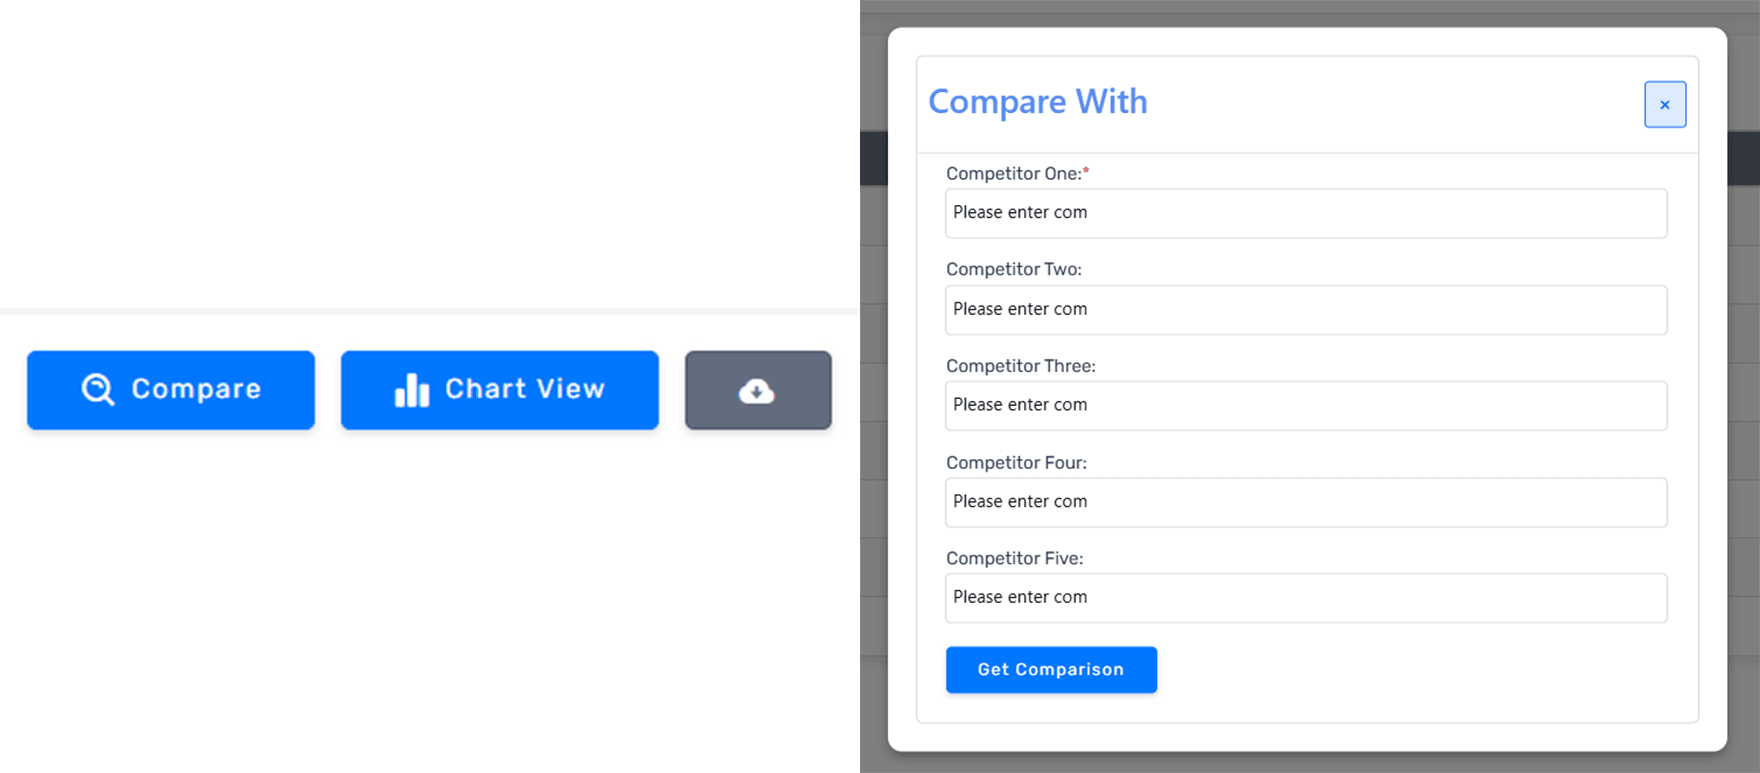The height and width of the screenshot is (773, 1760).
Task: Open Chart View via its text label
Action: [525, 389]
